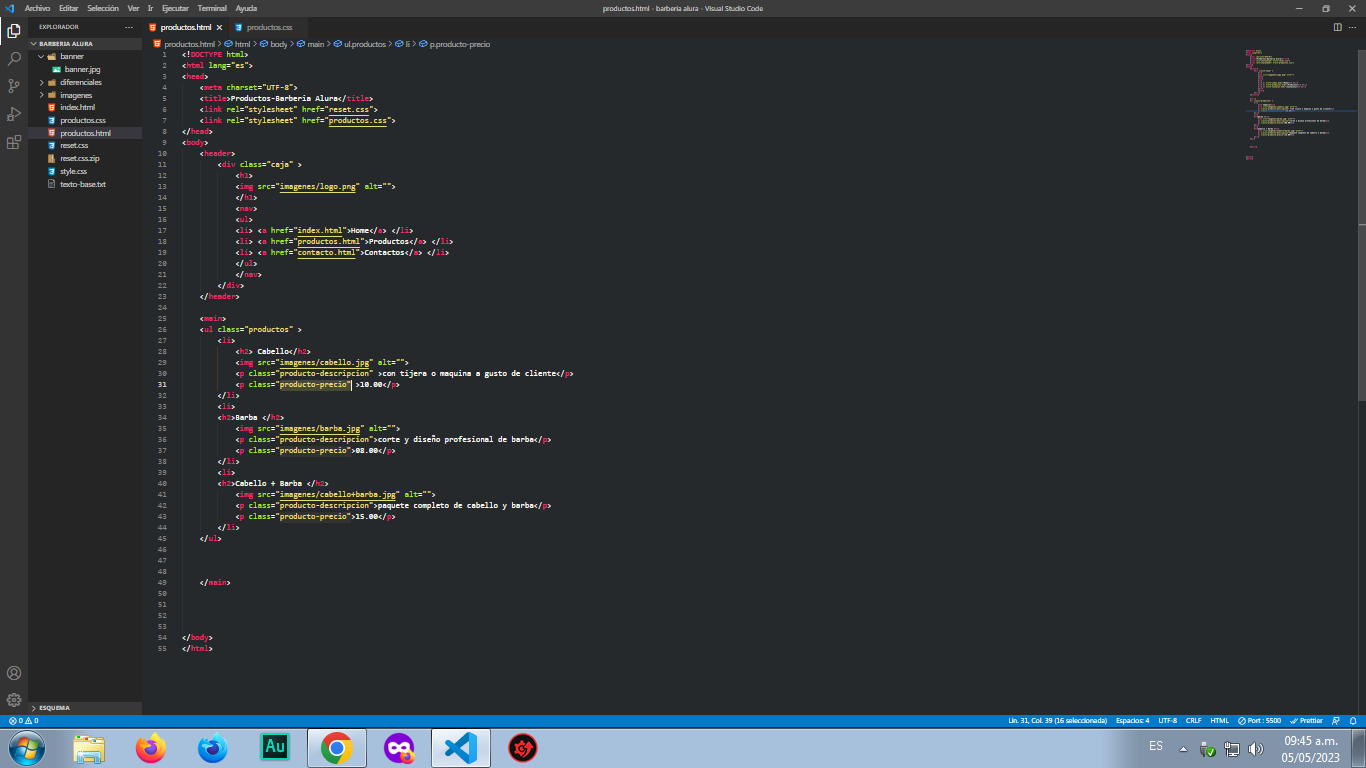The image size is (1366, 768).
Task: Close the productos.html editor tab
Action: (219, 27)
